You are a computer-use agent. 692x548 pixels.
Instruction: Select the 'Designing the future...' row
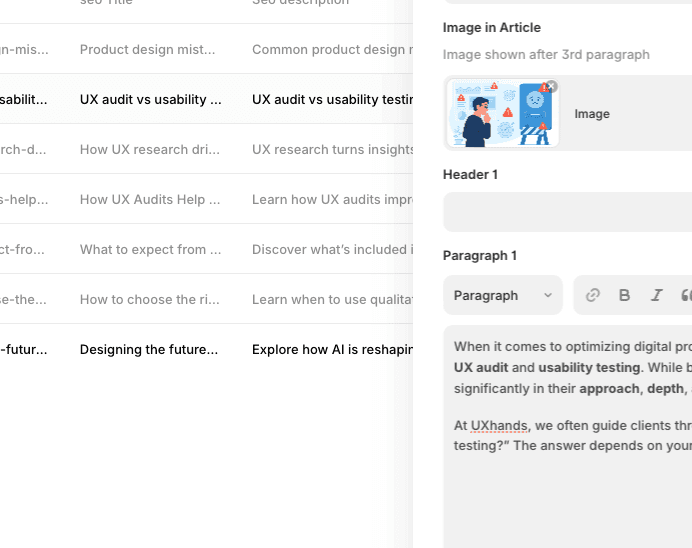point(150,350)
